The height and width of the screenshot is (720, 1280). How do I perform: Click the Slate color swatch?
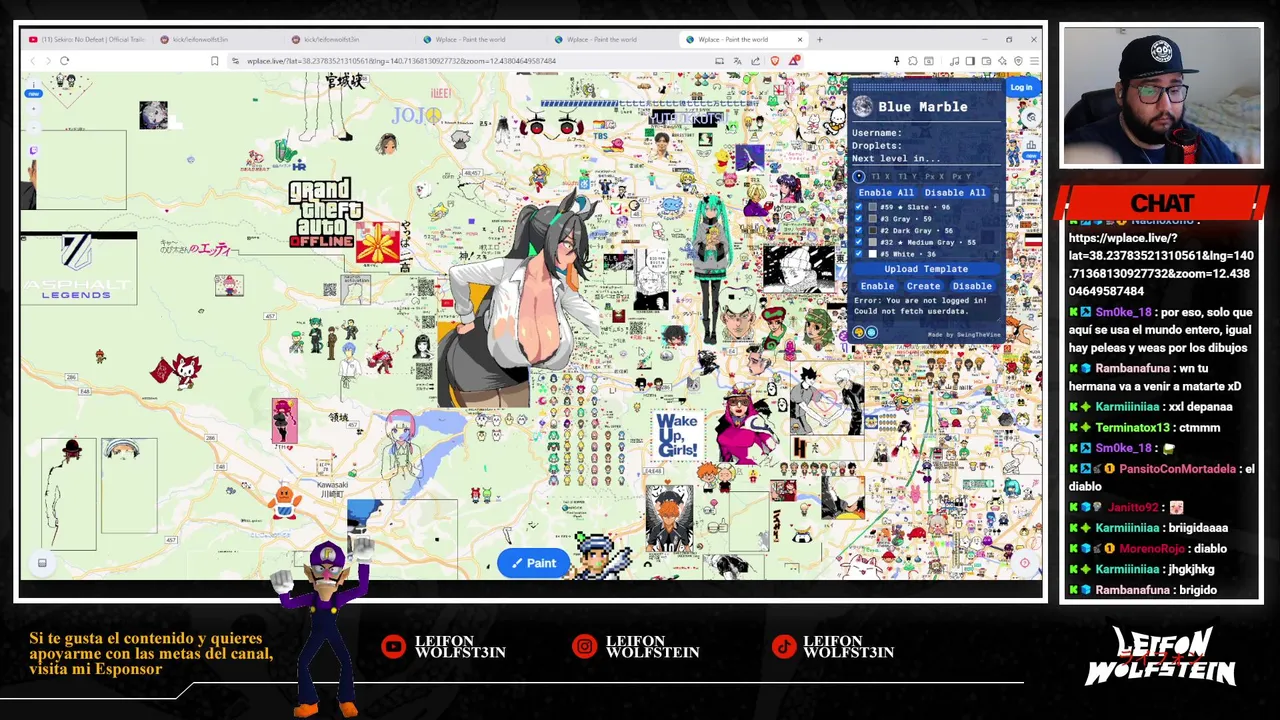pos(873,207)
